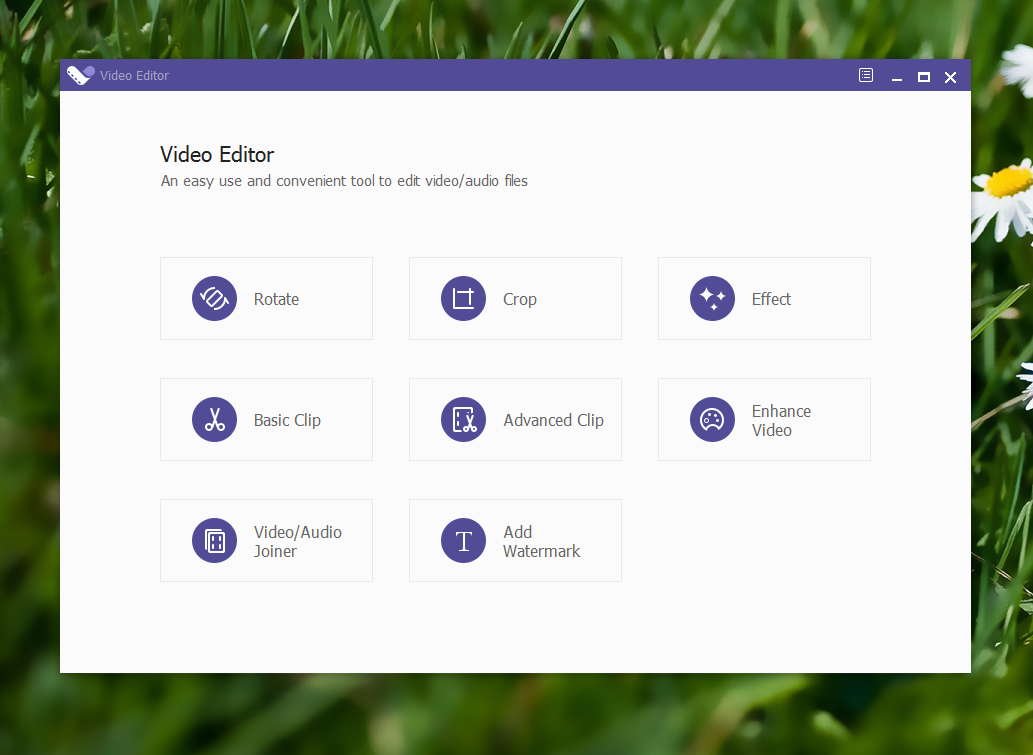Open the Advanced Clip label
The height and width of the screenshot is (755, 1033).
point(553,420)
